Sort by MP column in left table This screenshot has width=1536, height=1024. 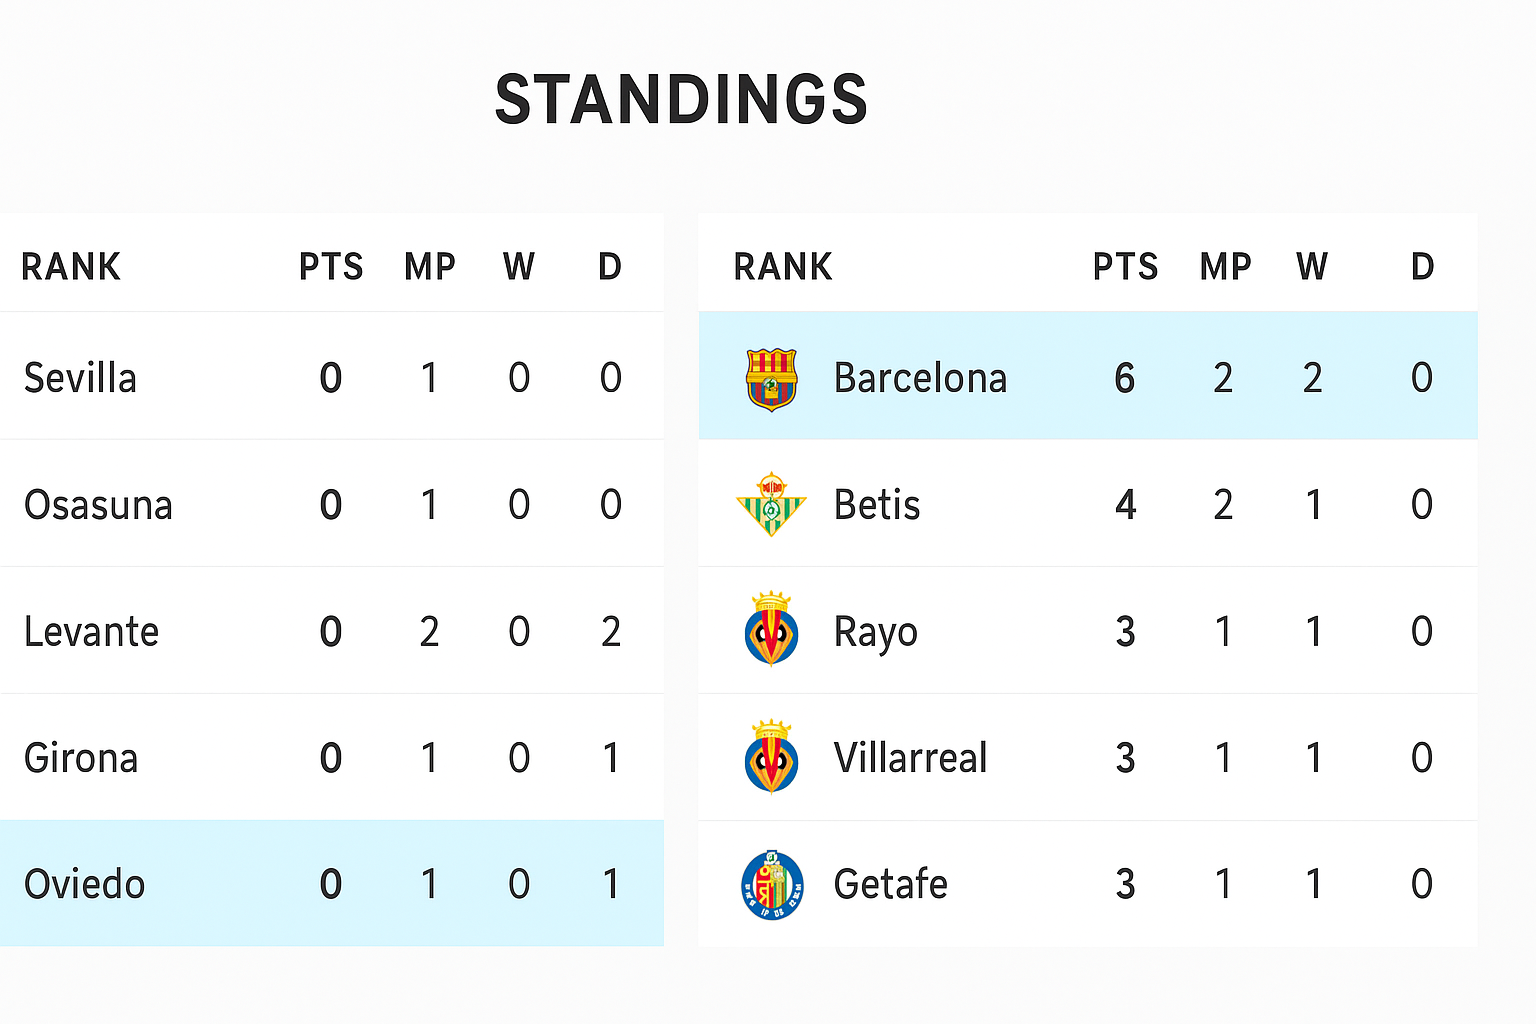point(429,267)
